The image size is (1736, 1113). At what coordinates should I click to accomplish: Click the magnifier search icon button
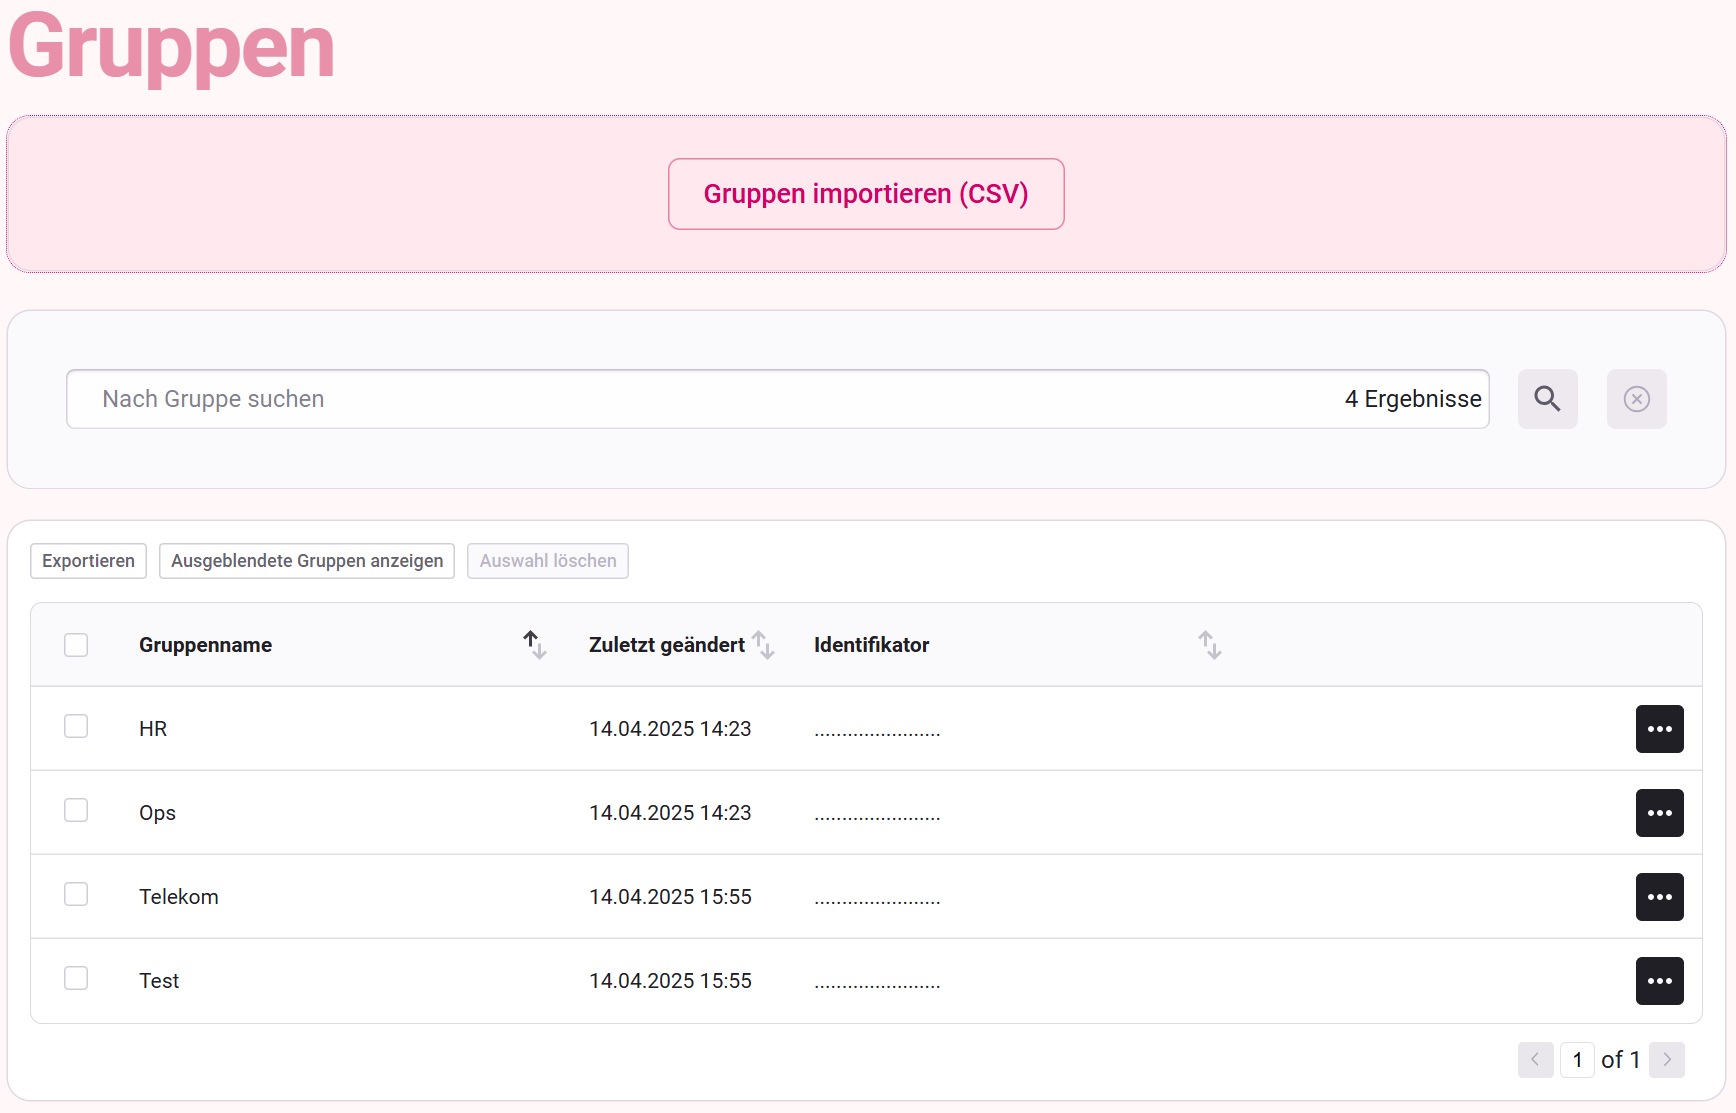point(1547,399)
